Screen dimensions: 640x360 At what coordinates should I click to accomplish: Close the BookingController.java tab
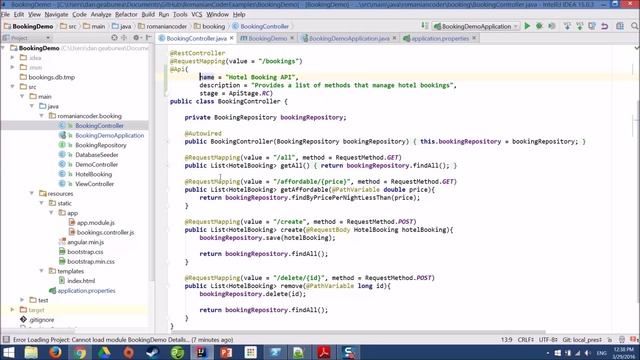232,38
